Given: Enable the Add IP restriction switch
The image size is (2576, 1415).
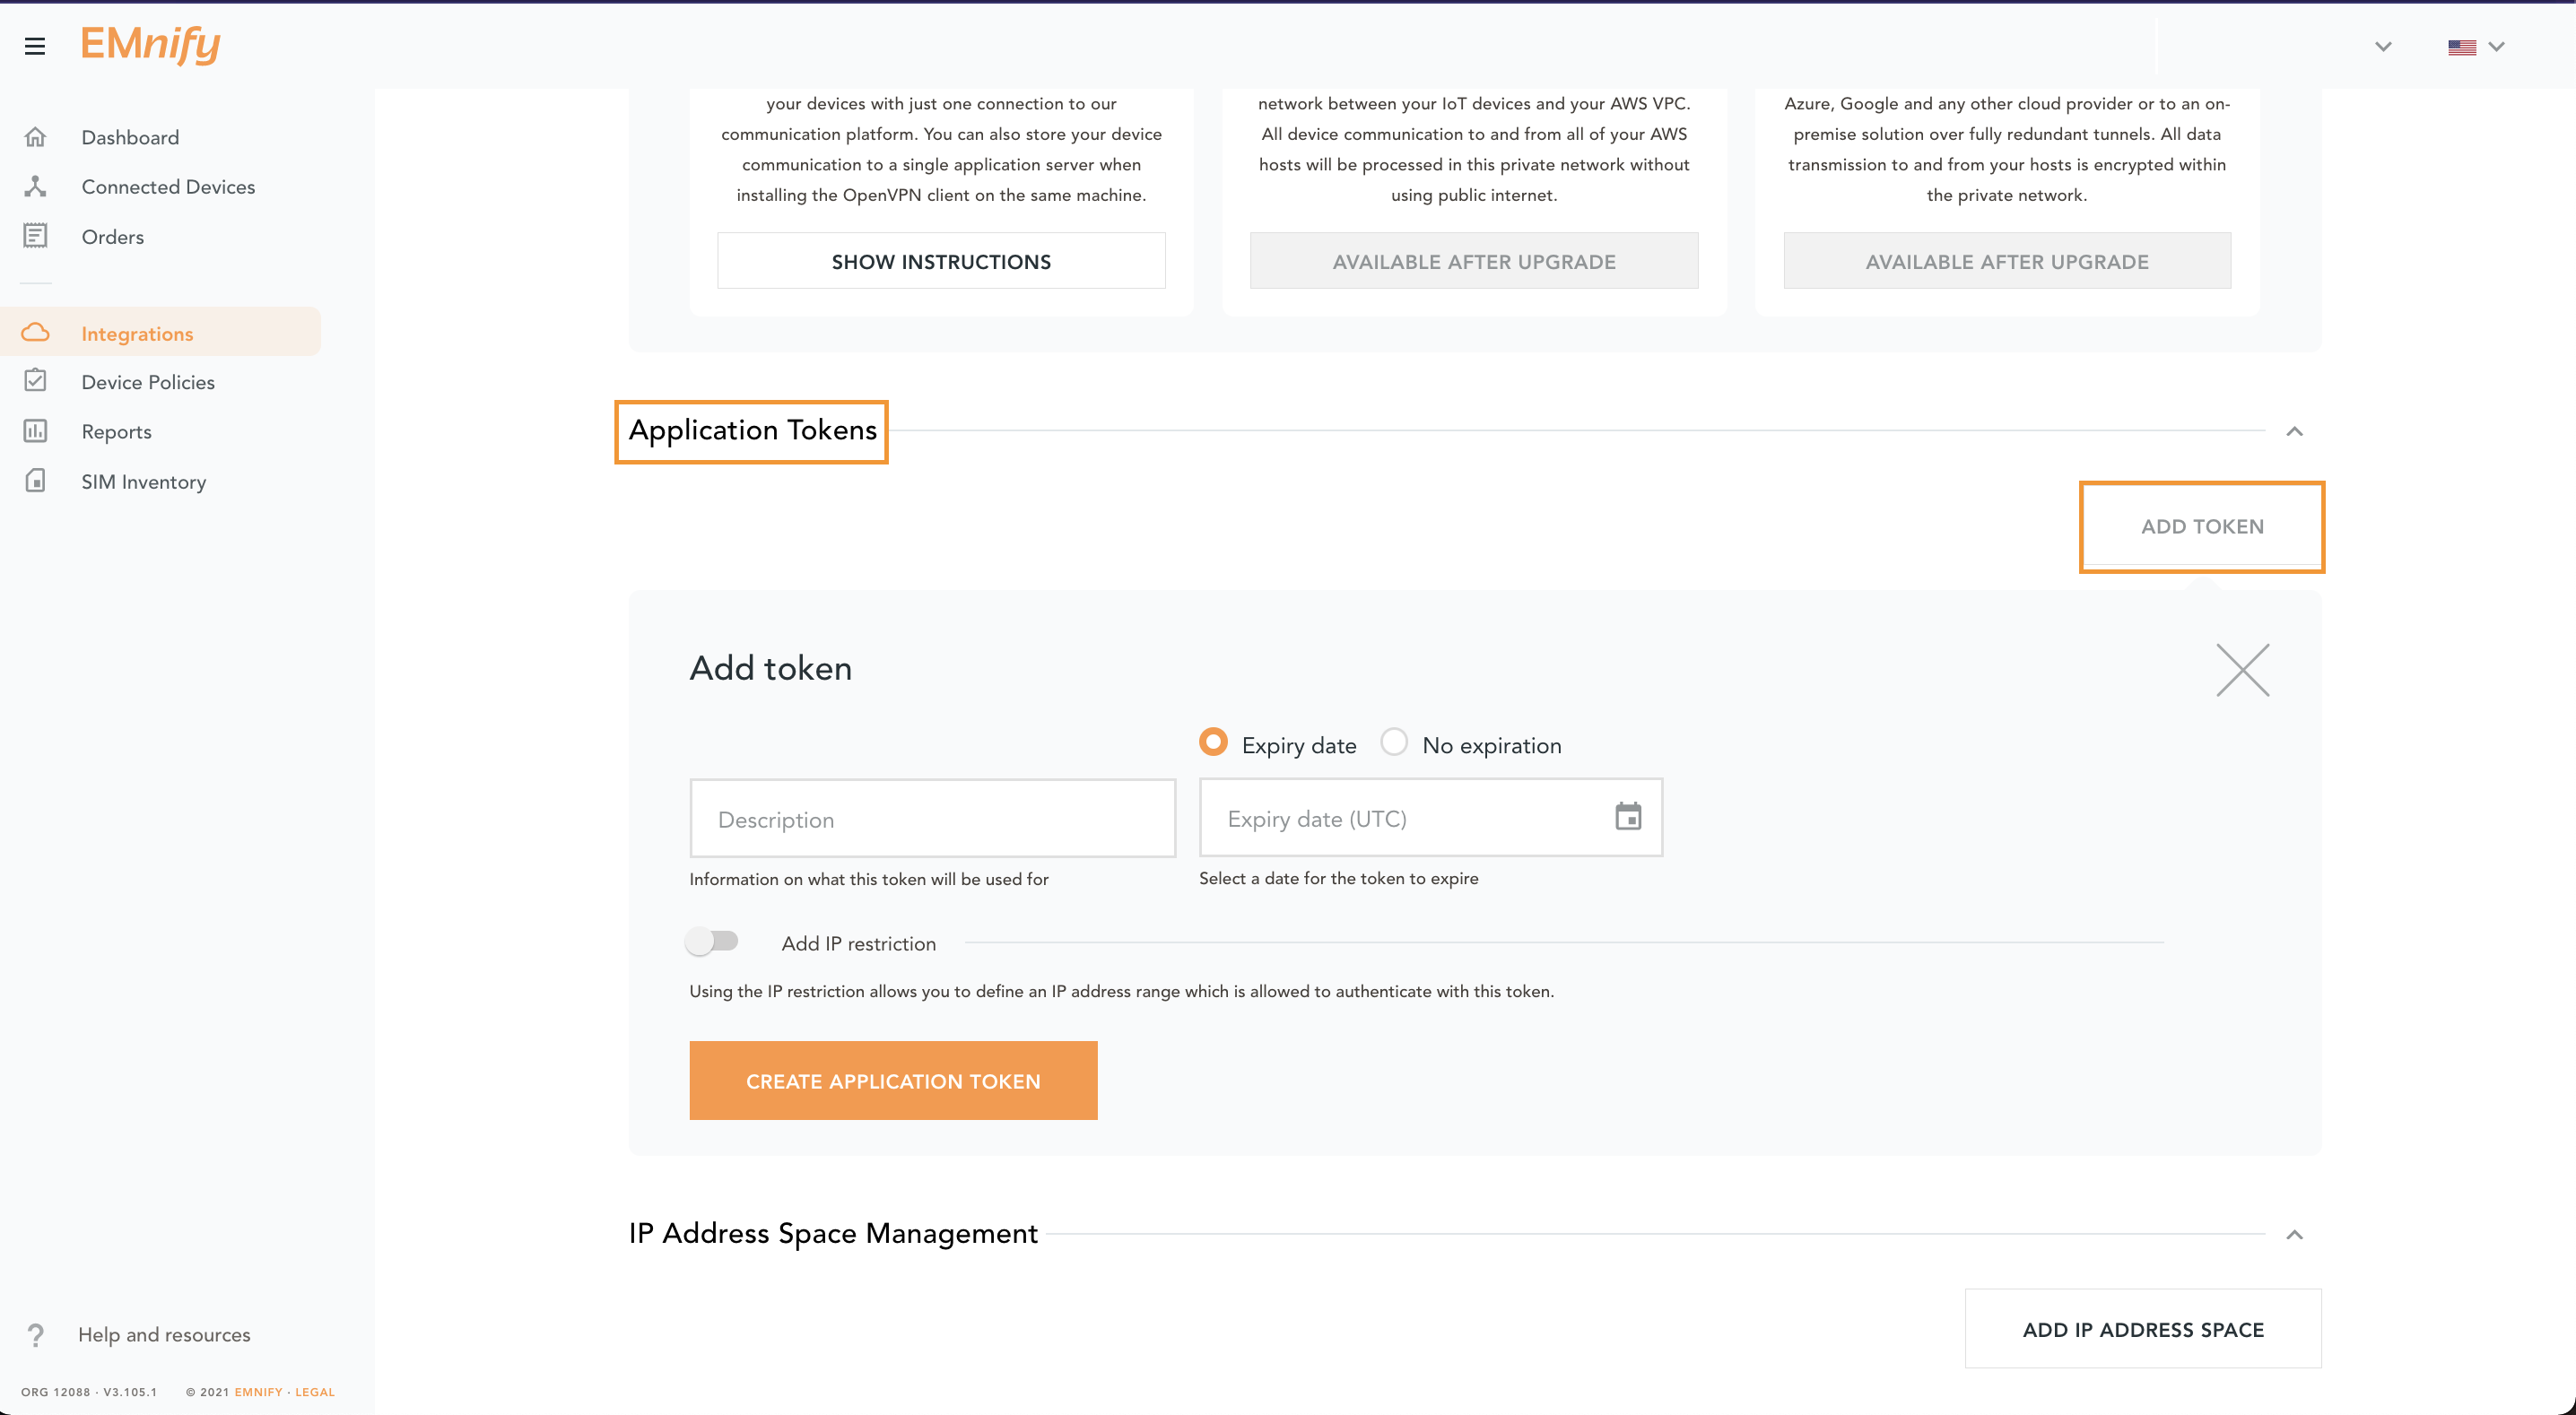Looking at the screenshot, I should click(x=712, y=942).
